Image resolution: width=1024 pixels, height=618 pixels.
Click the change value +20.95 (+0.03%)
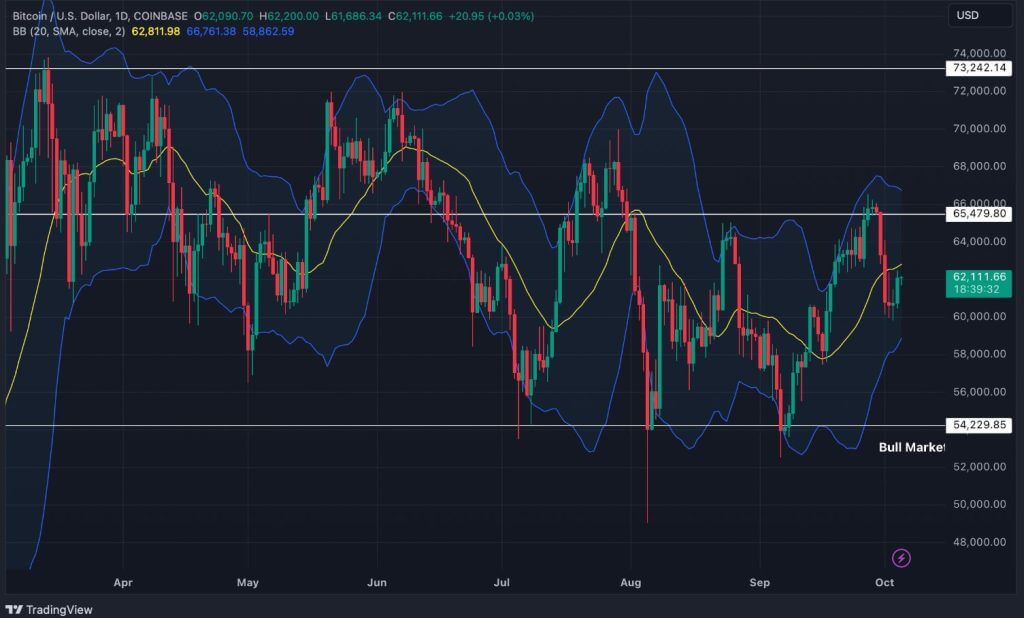491,16
